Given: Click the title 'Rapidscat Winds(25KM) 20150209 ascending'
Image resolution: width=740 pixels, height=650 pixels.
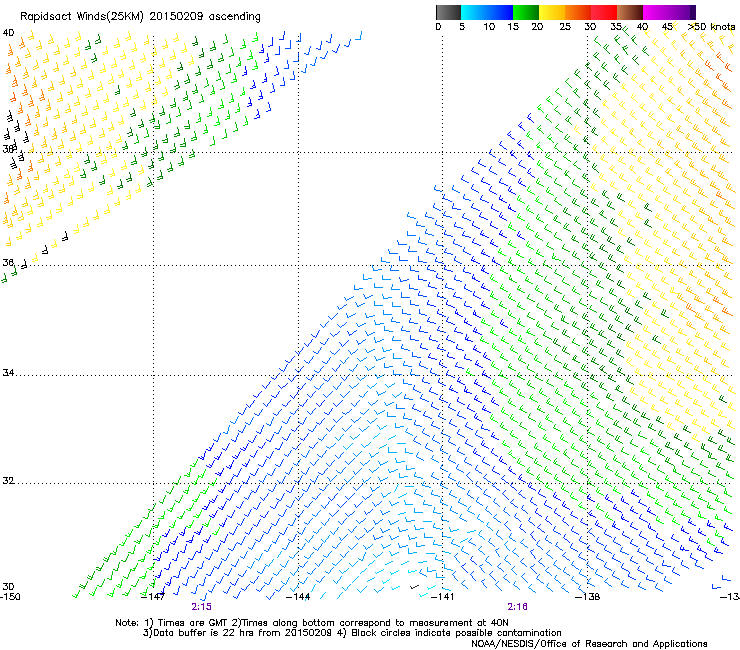Looking at the screenshot, I should pyautogui.click(x=140, y=17).
